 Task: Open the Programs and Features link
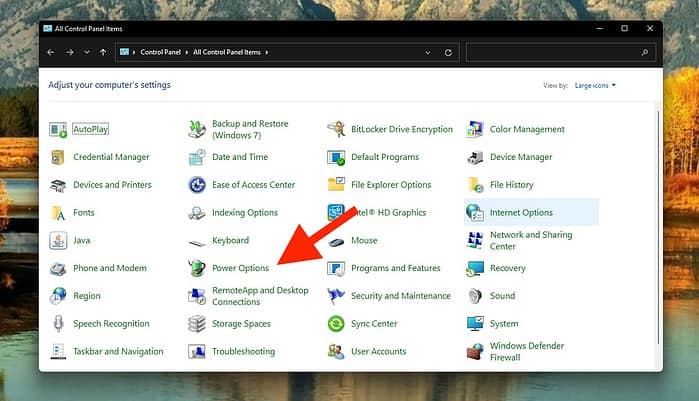(396, 268)
